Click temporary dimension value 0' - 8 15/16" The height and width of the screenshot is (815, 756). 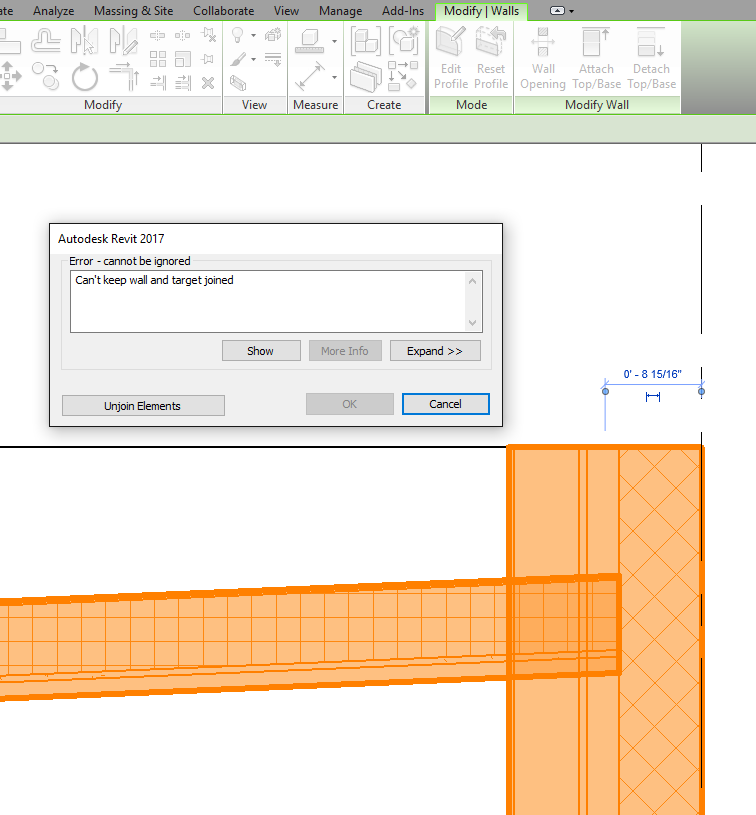pos(653,374)
